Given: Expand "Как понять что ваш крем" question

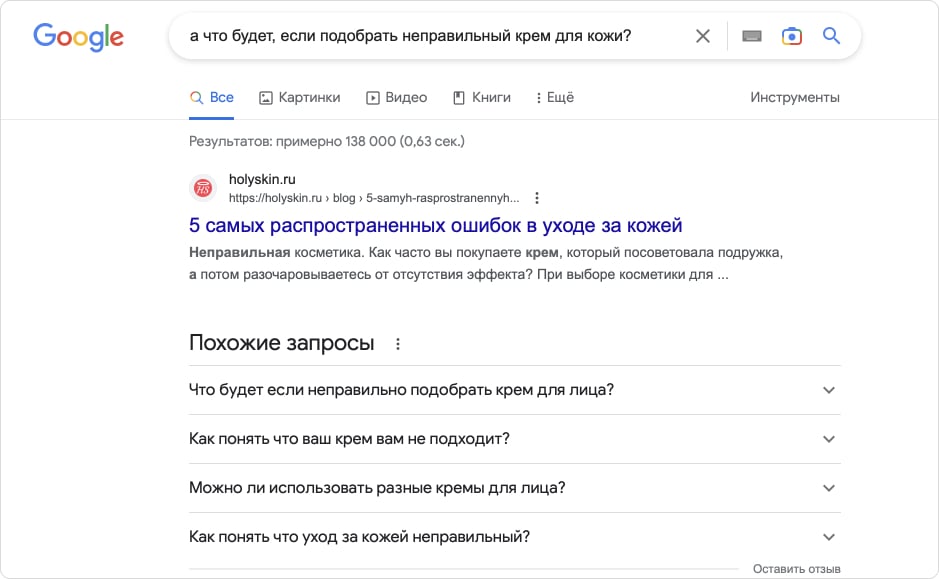Looking at the screenshot, I should pyautogui.click(x=828, y=439).
